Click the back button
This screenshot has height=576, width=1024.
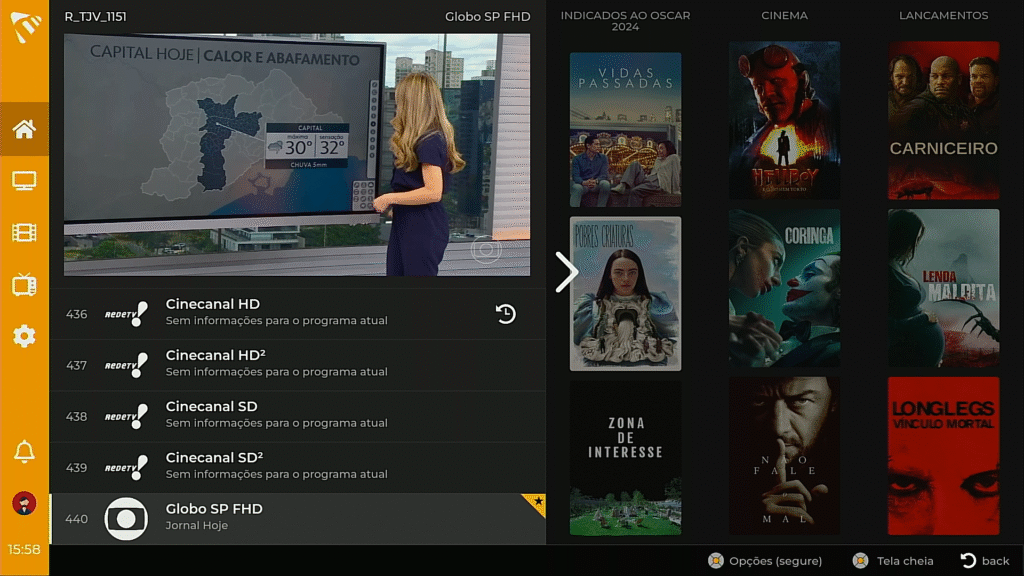pyautogui.click(x=985, y=561)
